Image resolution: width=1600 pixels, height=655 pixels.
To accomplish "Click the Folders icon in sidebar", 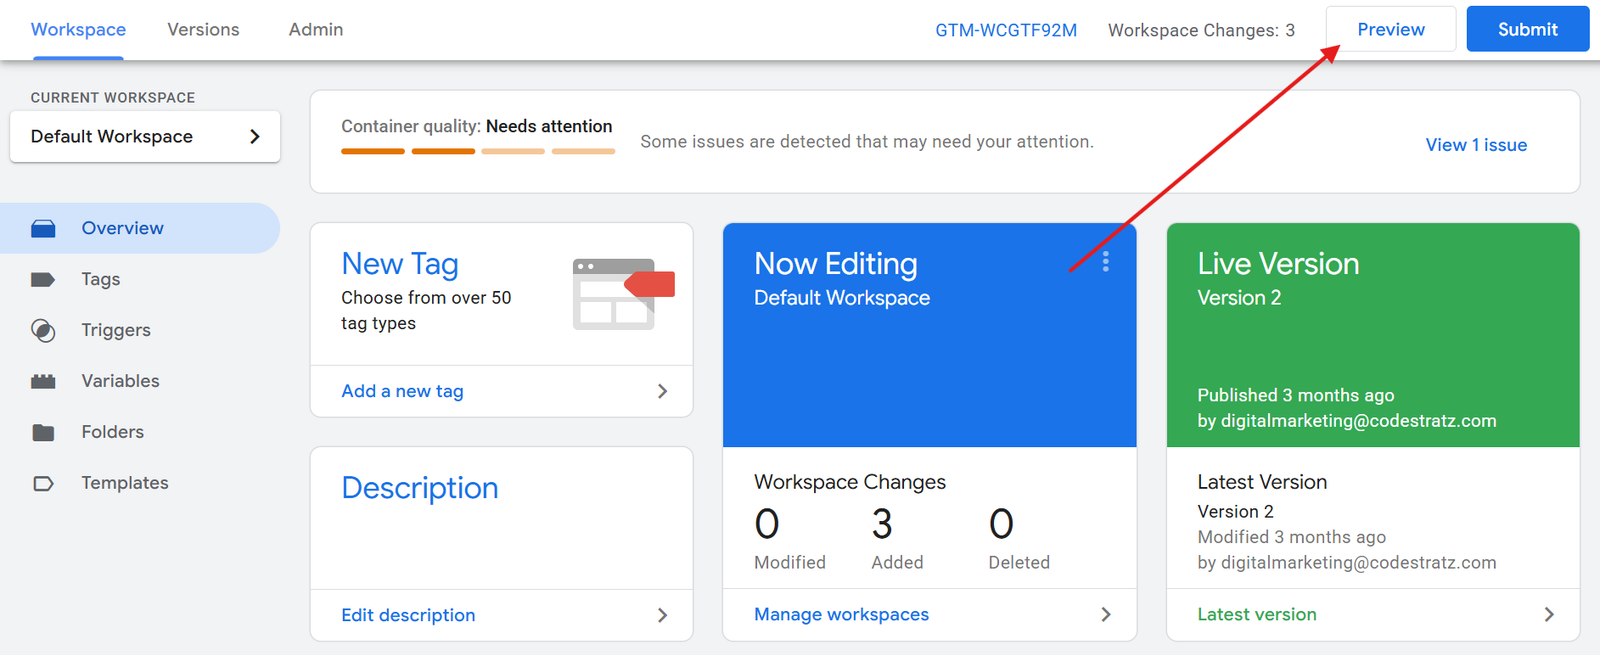I will pos(43,433).
